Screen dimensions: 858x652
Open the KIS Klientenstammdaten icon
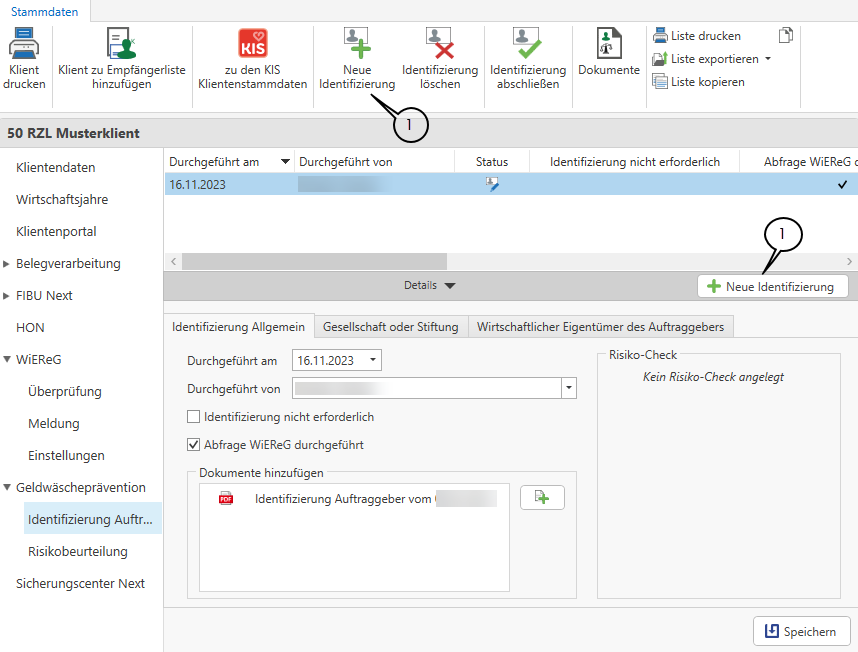pyautogui.click(x=252, y=44)
